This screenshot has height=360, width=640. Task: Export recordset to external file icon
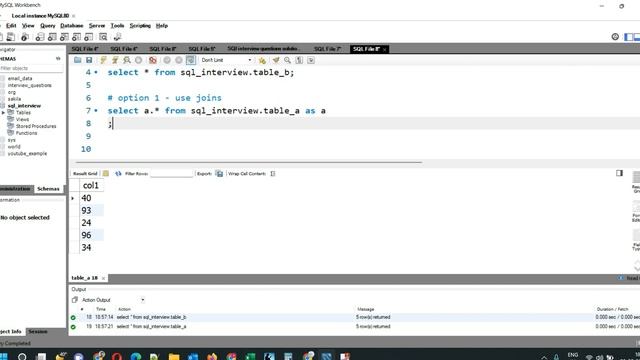[x=219, y=173]
